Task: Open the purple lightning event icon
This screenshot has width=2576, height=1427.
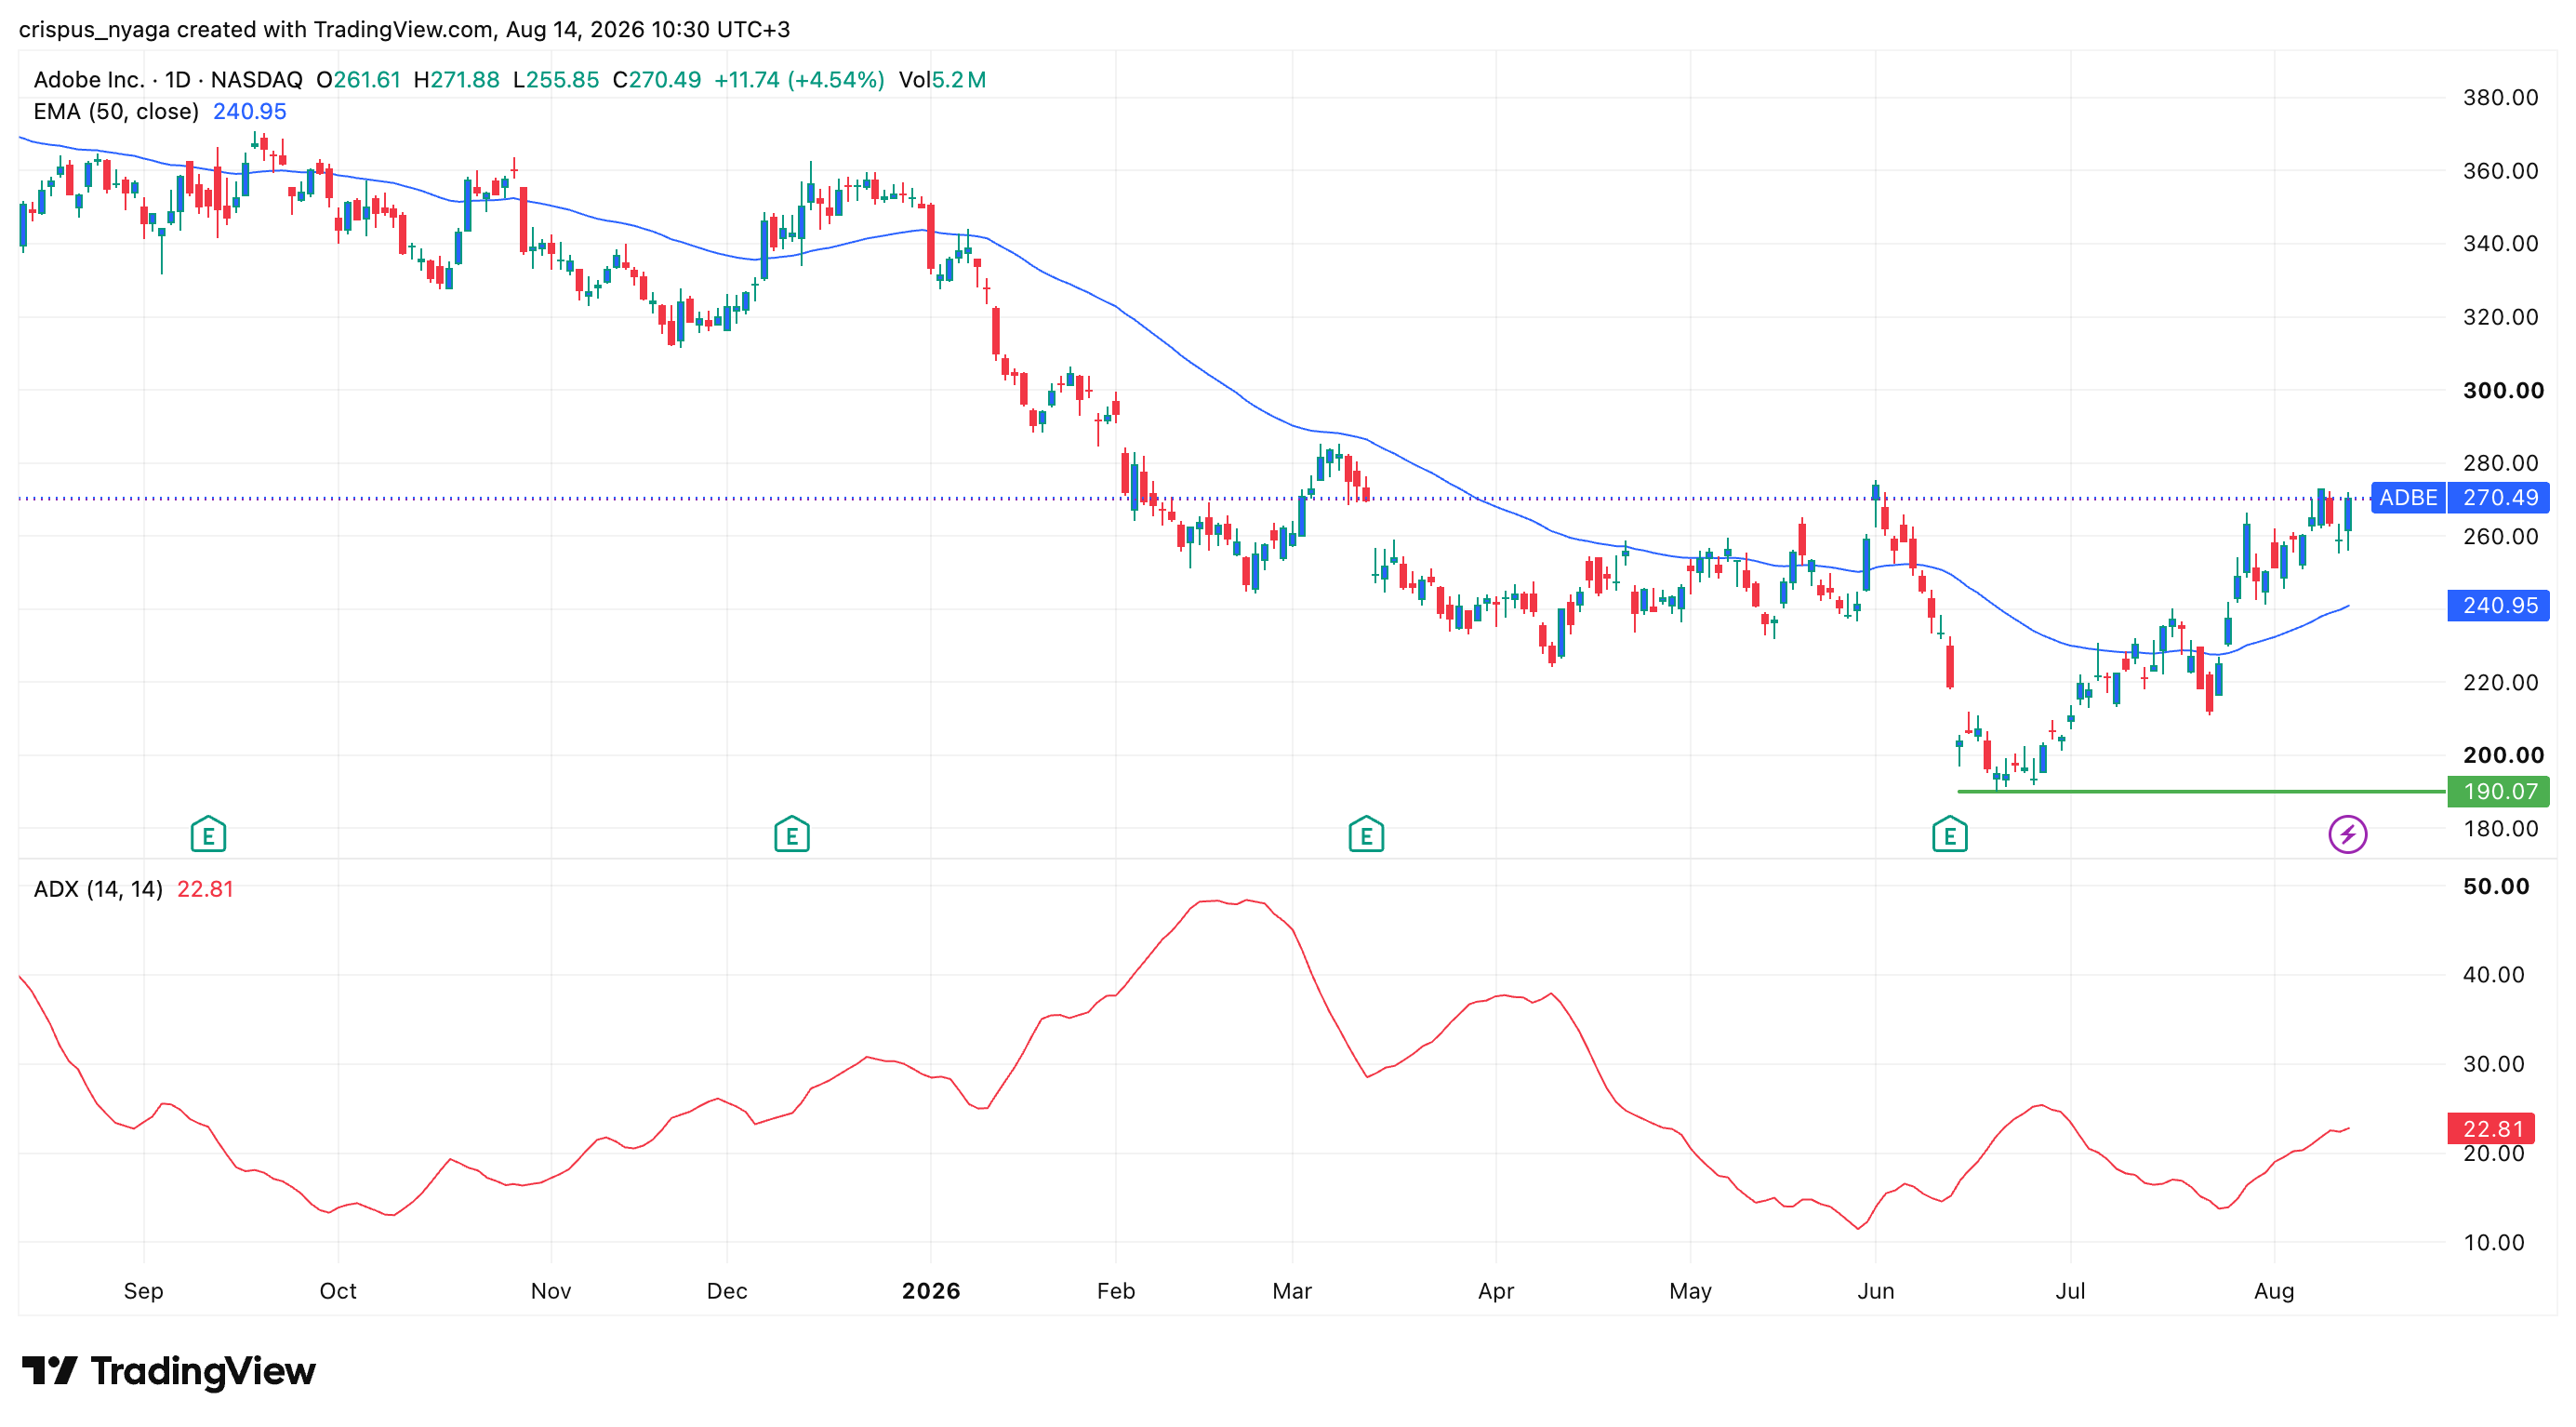Action: pos(2347,834)
